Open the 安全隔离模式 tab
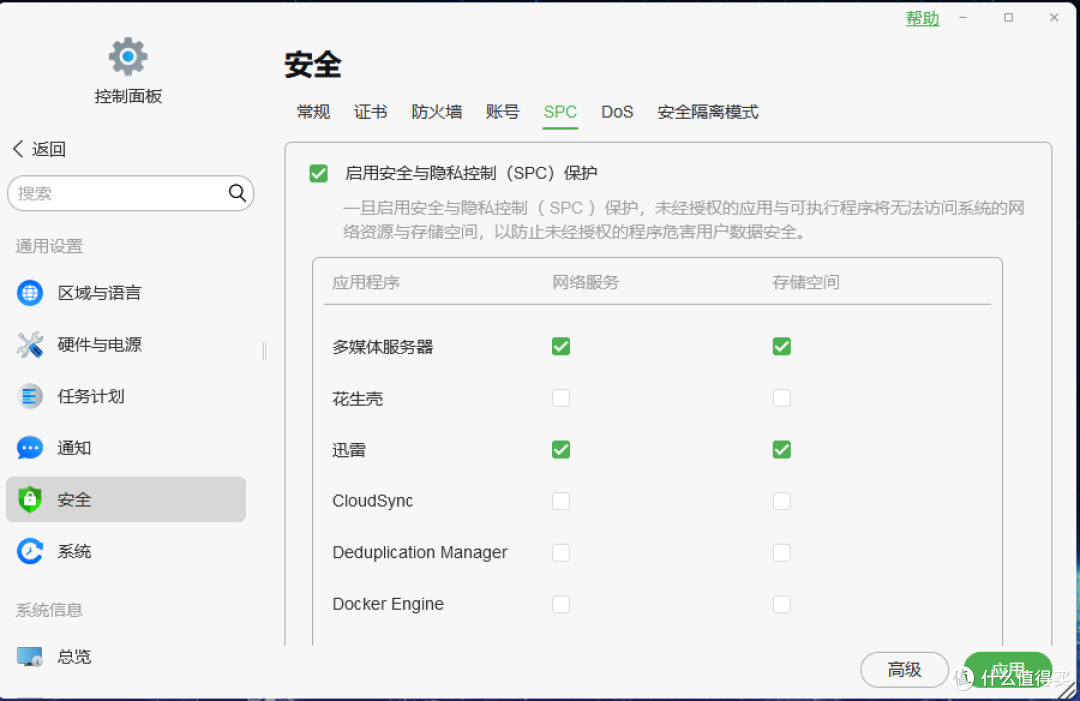 [x=708, y=112]
